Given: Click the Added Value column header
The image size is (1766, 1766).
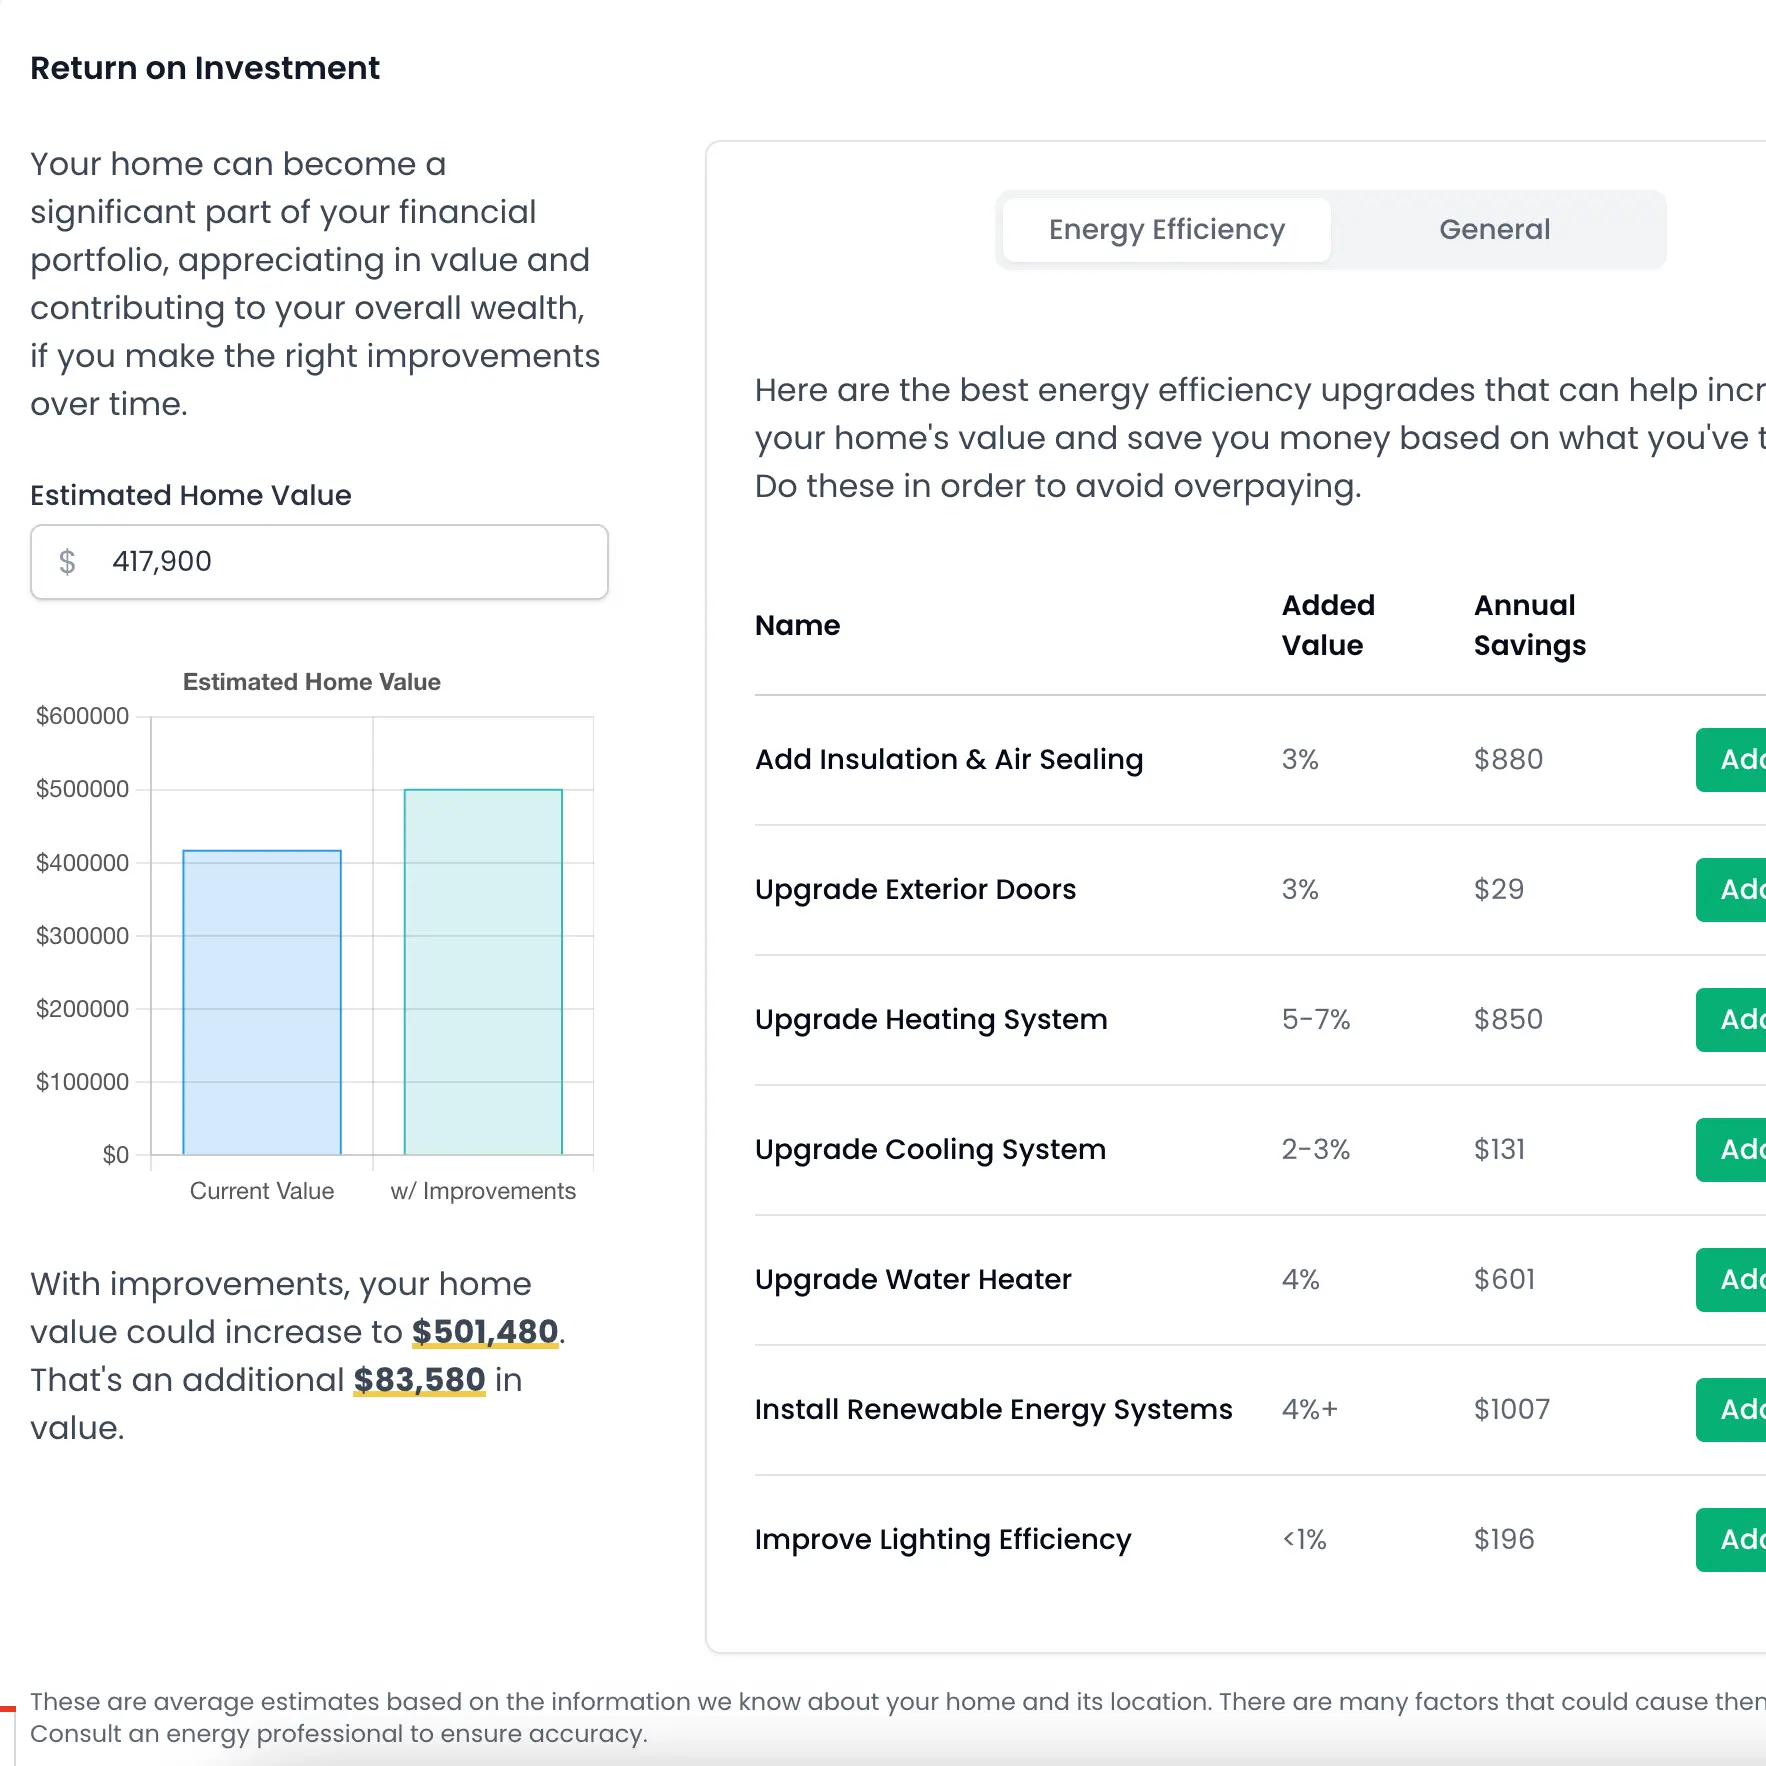Looking at the screenshot, I should coord(1328,625).
